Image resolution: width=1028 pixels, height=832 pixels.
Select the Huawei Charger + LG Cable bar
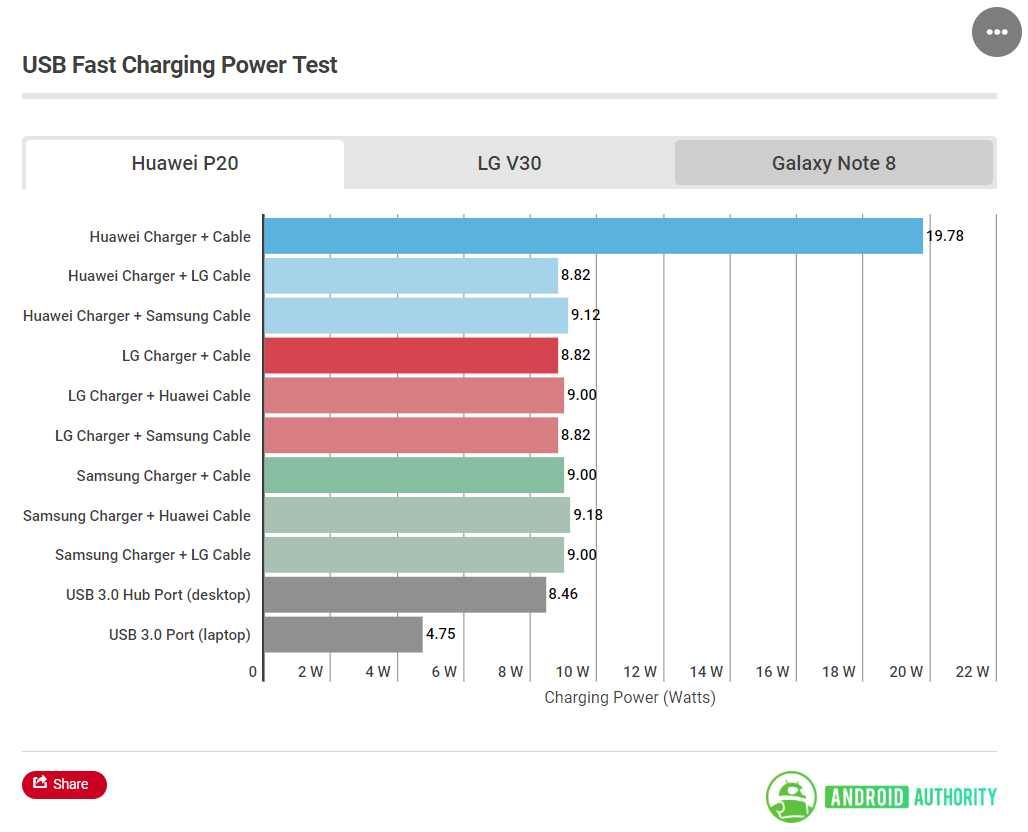(x=411, y=276)
